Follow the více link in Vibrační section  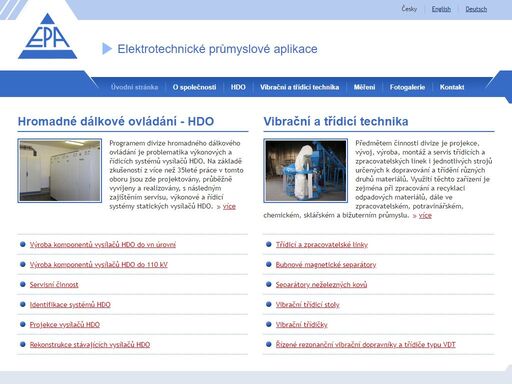click(x=425, y=215)
